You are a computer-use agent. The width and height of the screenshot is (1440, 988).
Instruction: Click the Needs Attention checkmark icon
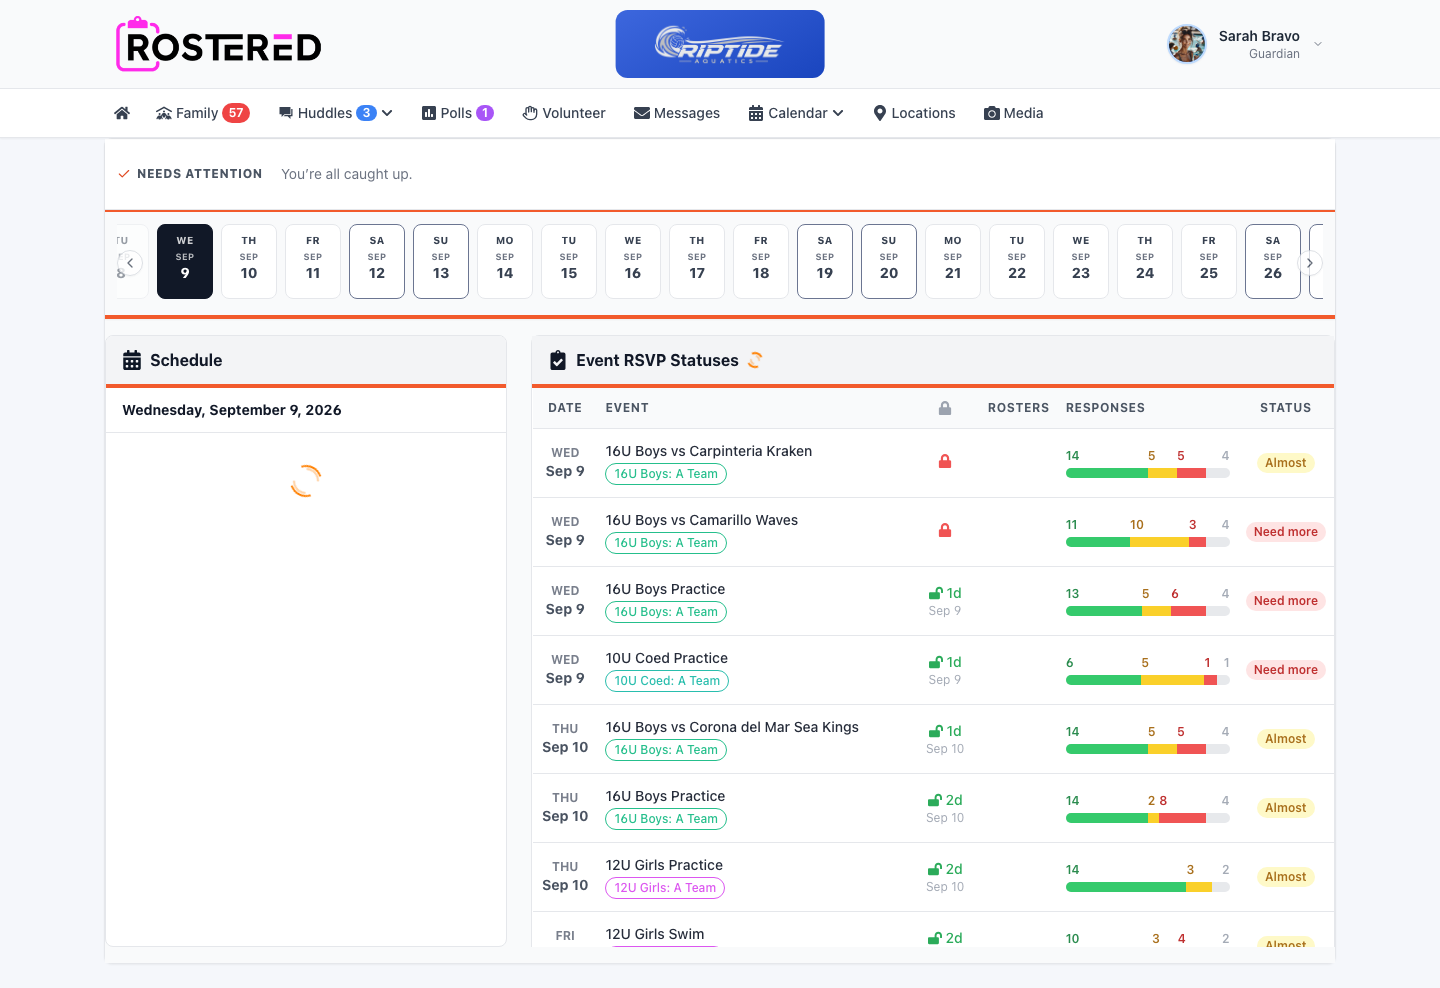[124, 174]
